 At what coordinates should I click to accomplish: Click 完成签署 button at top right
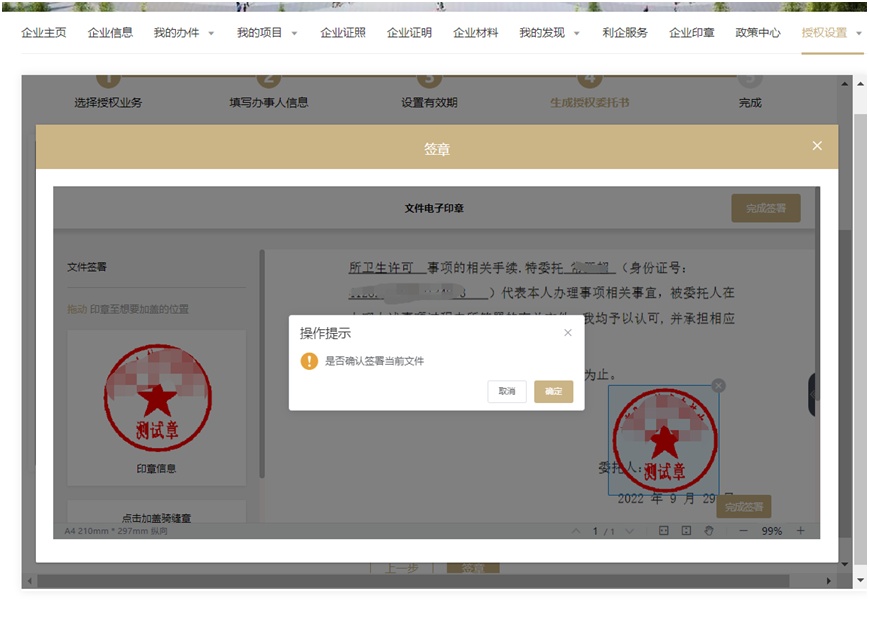coord(765,208)
